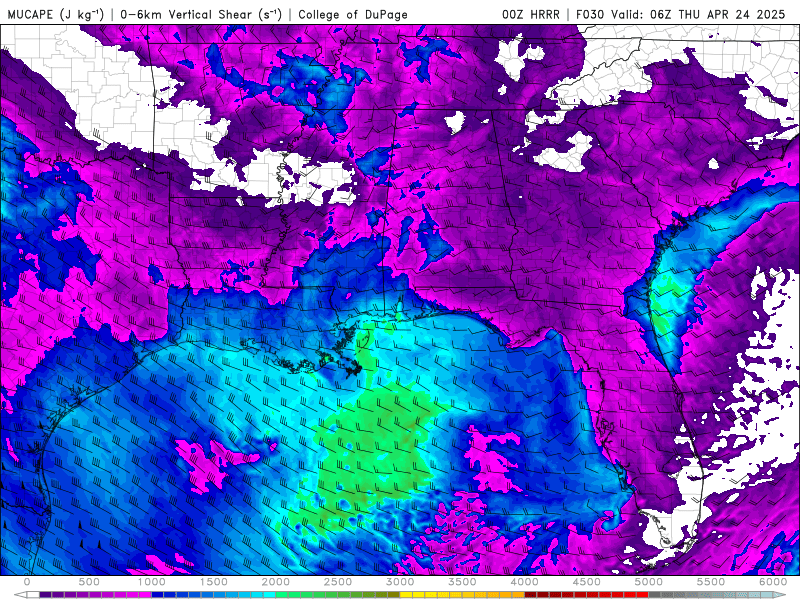
Task: Click the 2500 value on the legend
Action: click(x=338, y=582)
